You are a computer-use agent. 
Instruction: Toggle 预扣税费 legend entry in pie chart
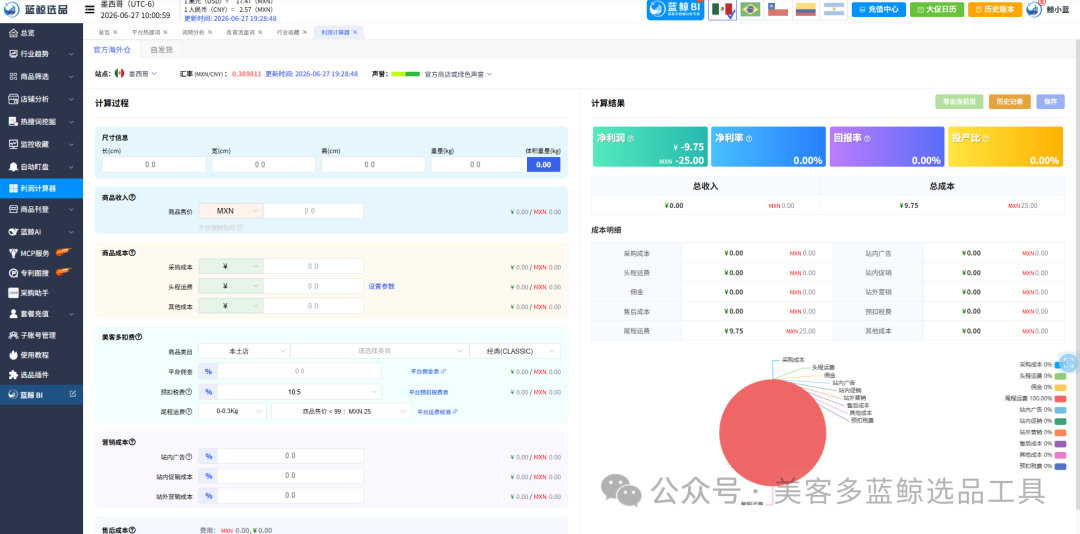tap(1043, 466)
